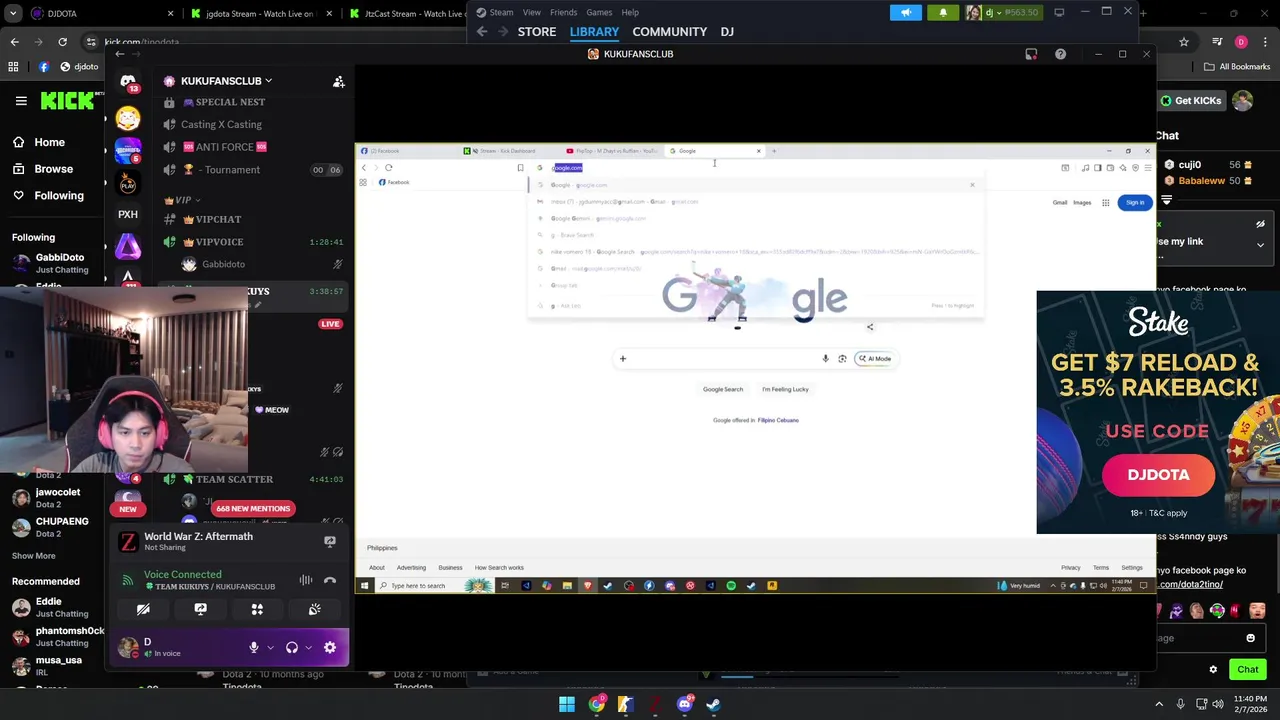This screenshot has width=1280, height=720.
Task: Open Steam notifications bell
Action: [943, 13]
